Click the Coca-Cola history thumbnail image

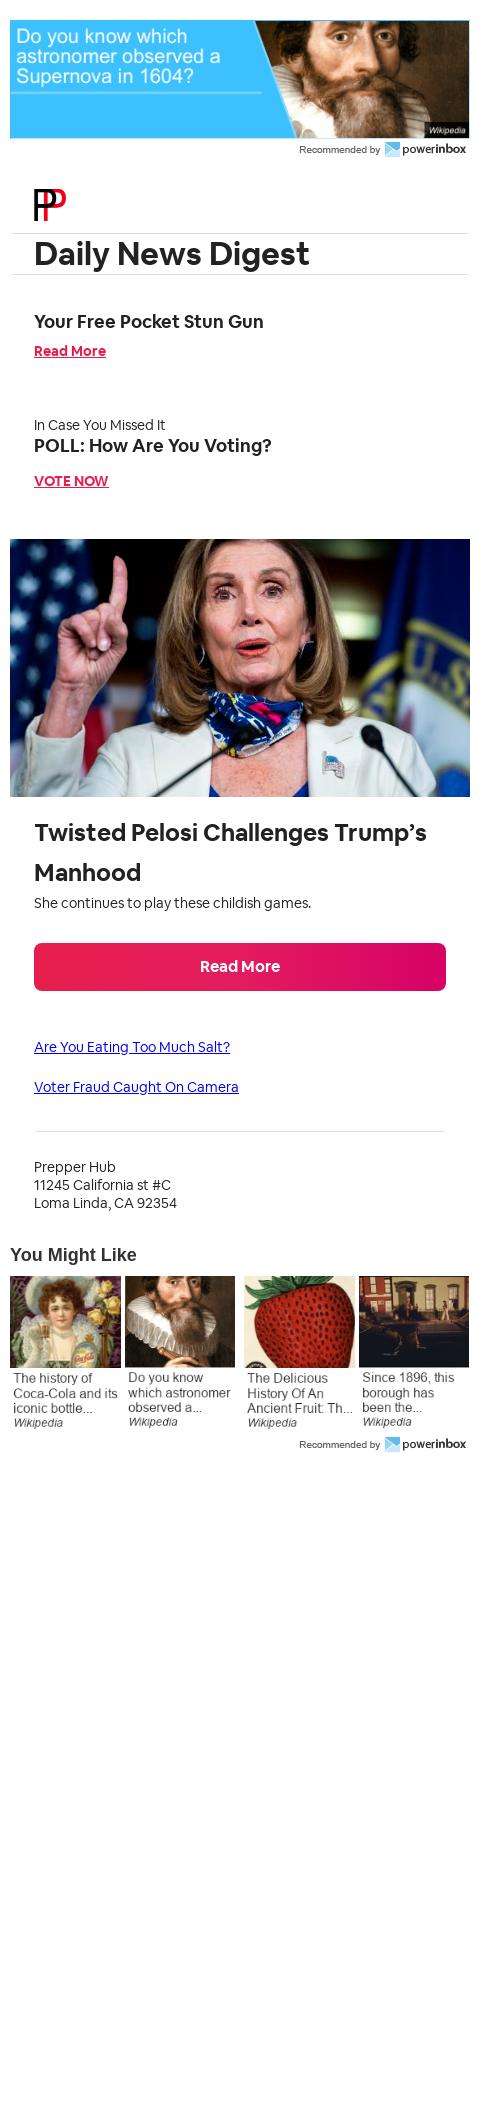pyautogui.click(x=65, y=1322)
